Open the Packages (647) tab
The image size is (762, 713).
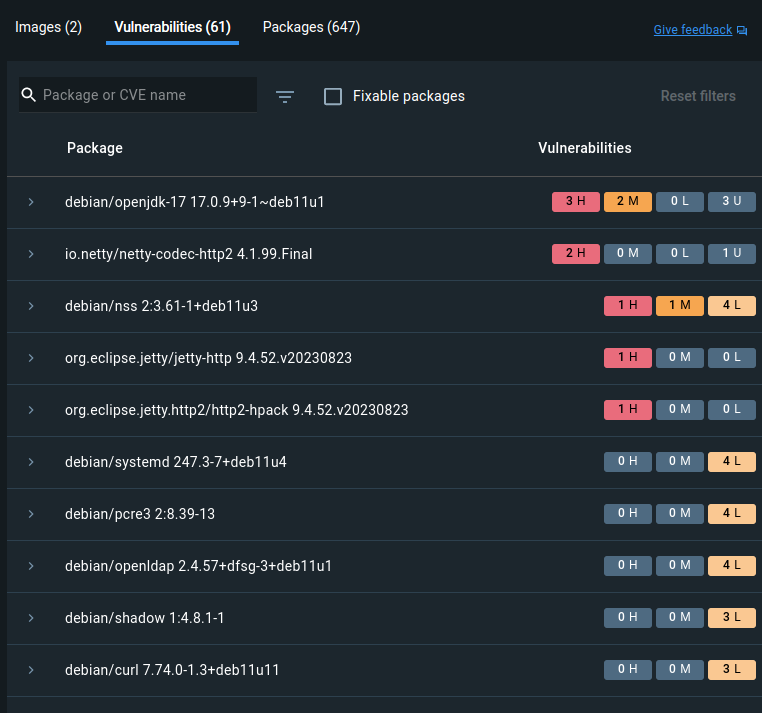(x=311, y=28)
